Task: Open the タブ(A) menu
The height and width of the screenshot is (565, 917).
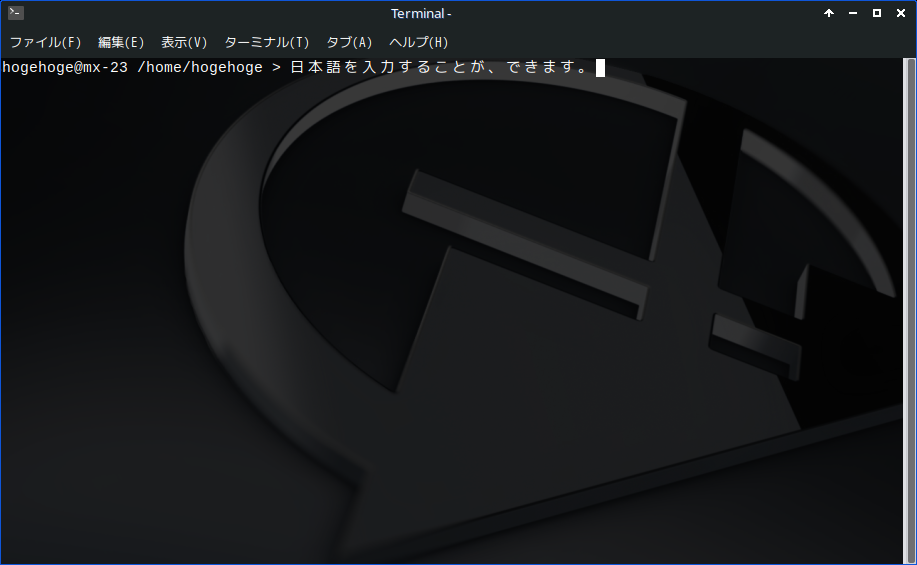Action: coord(349,42)
